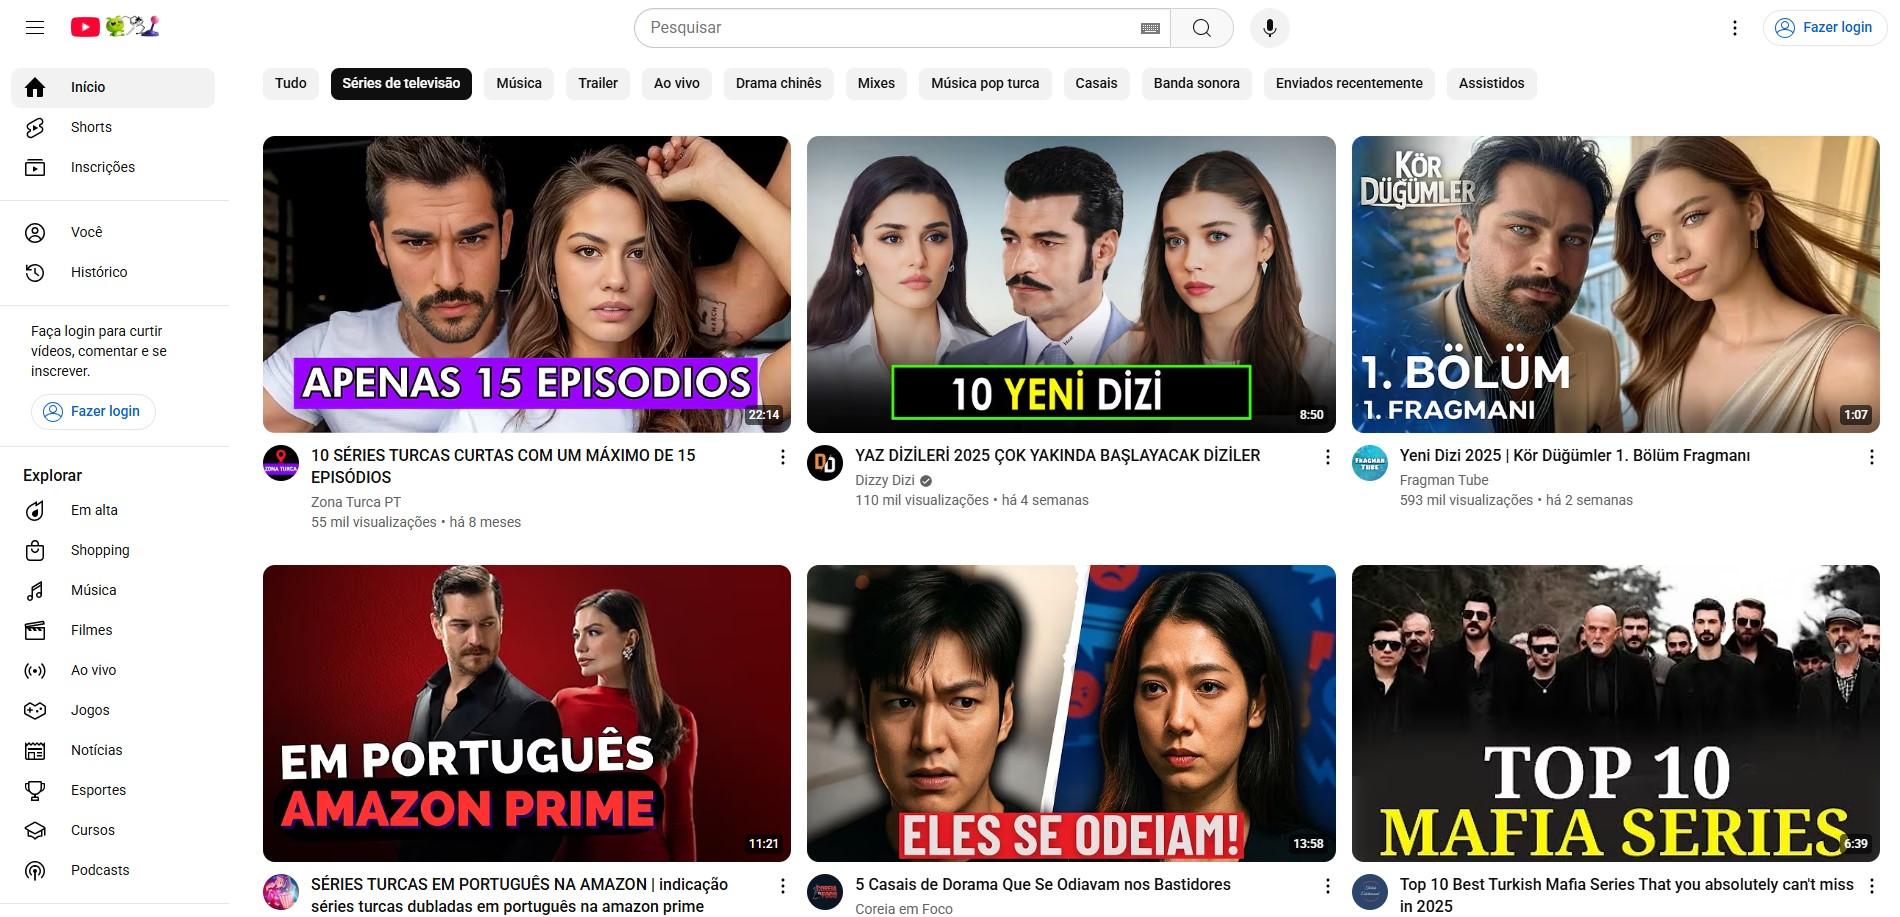Open settings three-dot menu in header

tap(1735, 28)
